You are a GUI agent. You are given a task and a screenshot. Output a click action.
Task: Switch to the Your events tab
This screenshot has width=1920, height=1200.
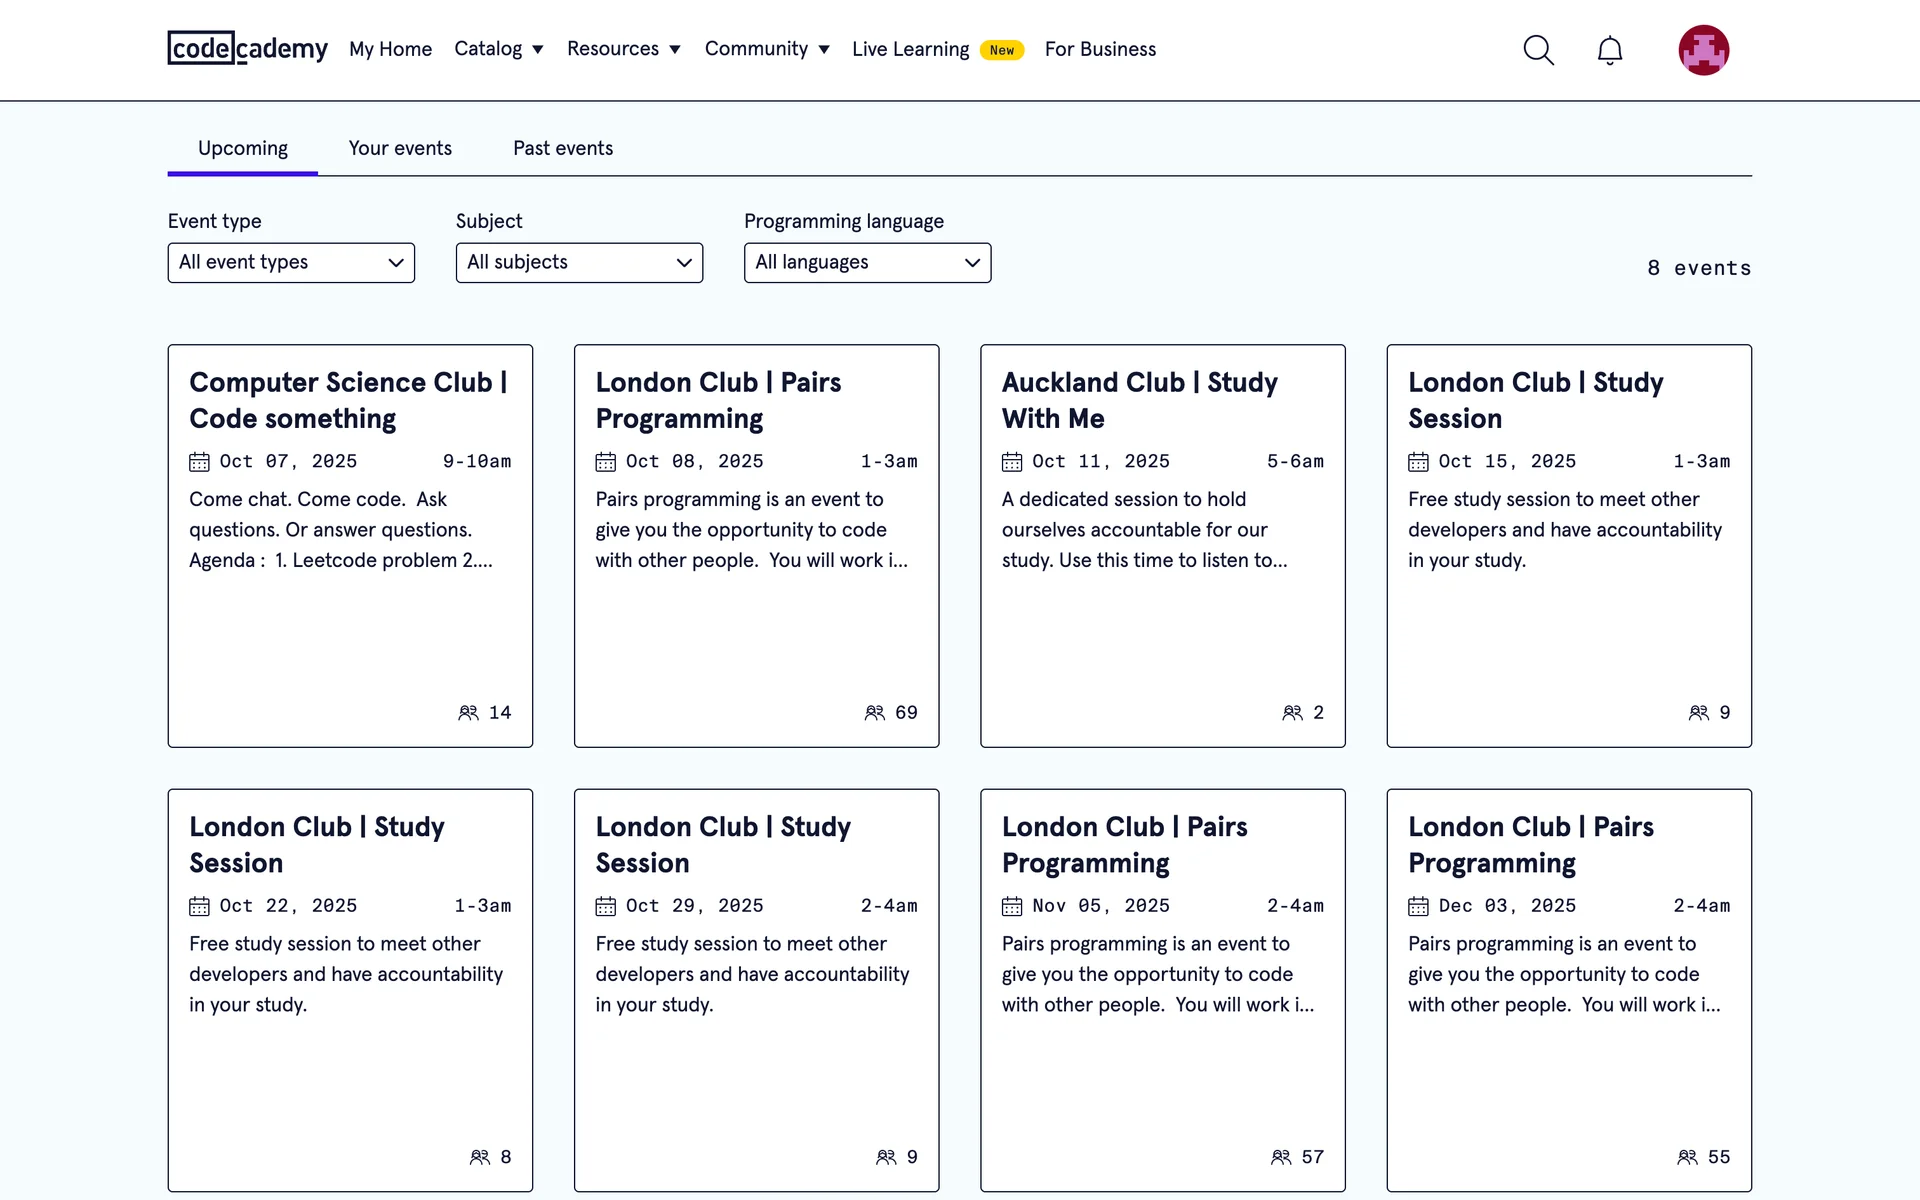pos(400,148)
